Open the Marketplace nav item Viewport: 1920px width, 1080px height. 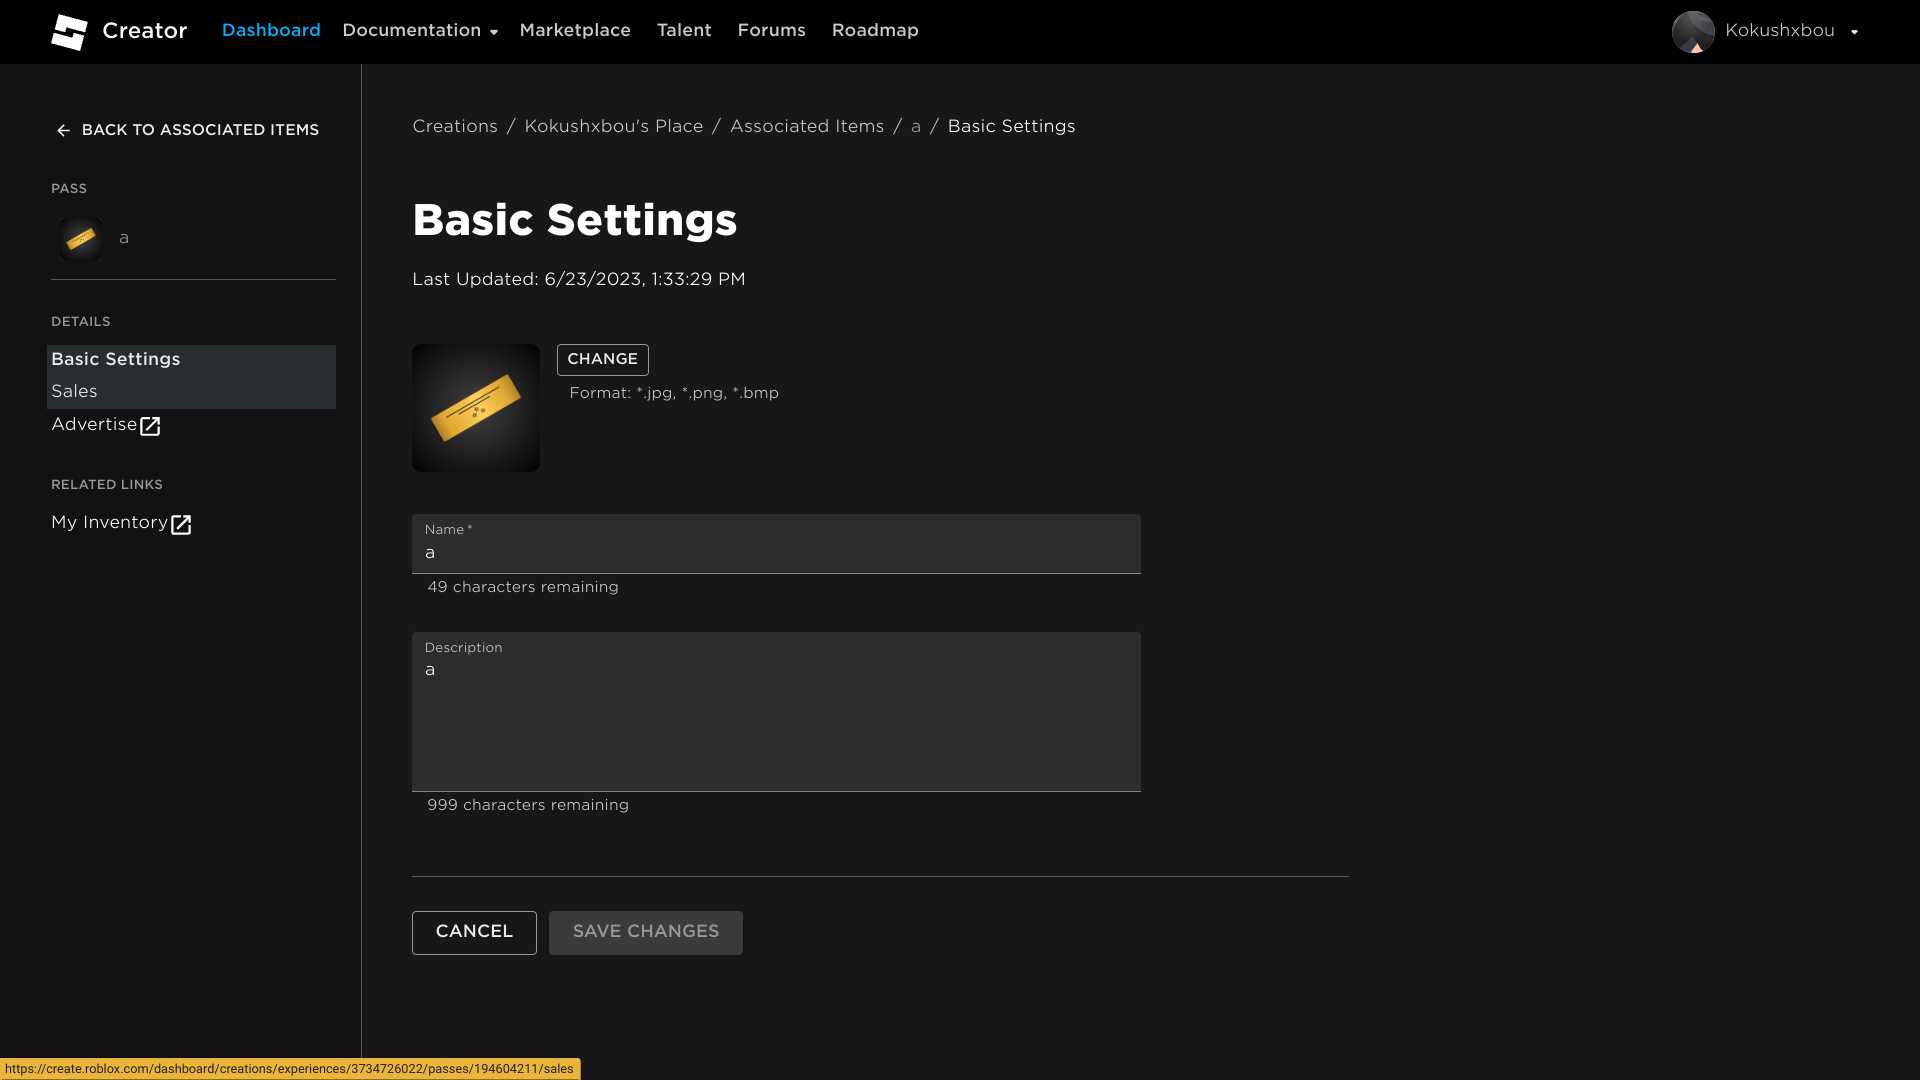point(575,31)
